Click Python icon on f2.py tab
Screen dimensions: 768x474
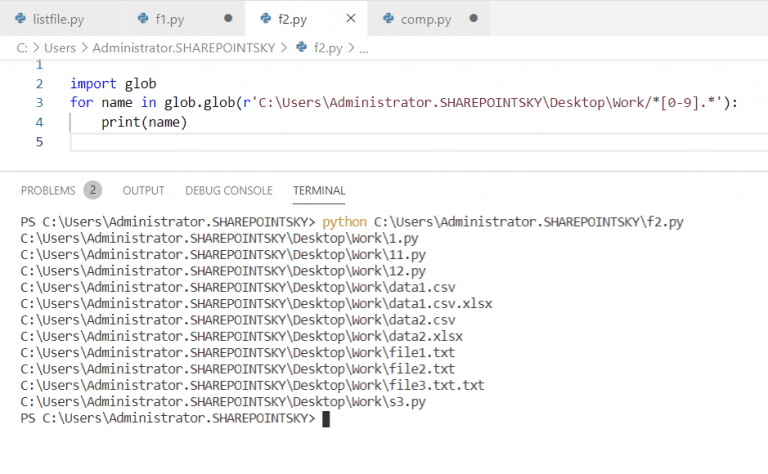(265, 18)
